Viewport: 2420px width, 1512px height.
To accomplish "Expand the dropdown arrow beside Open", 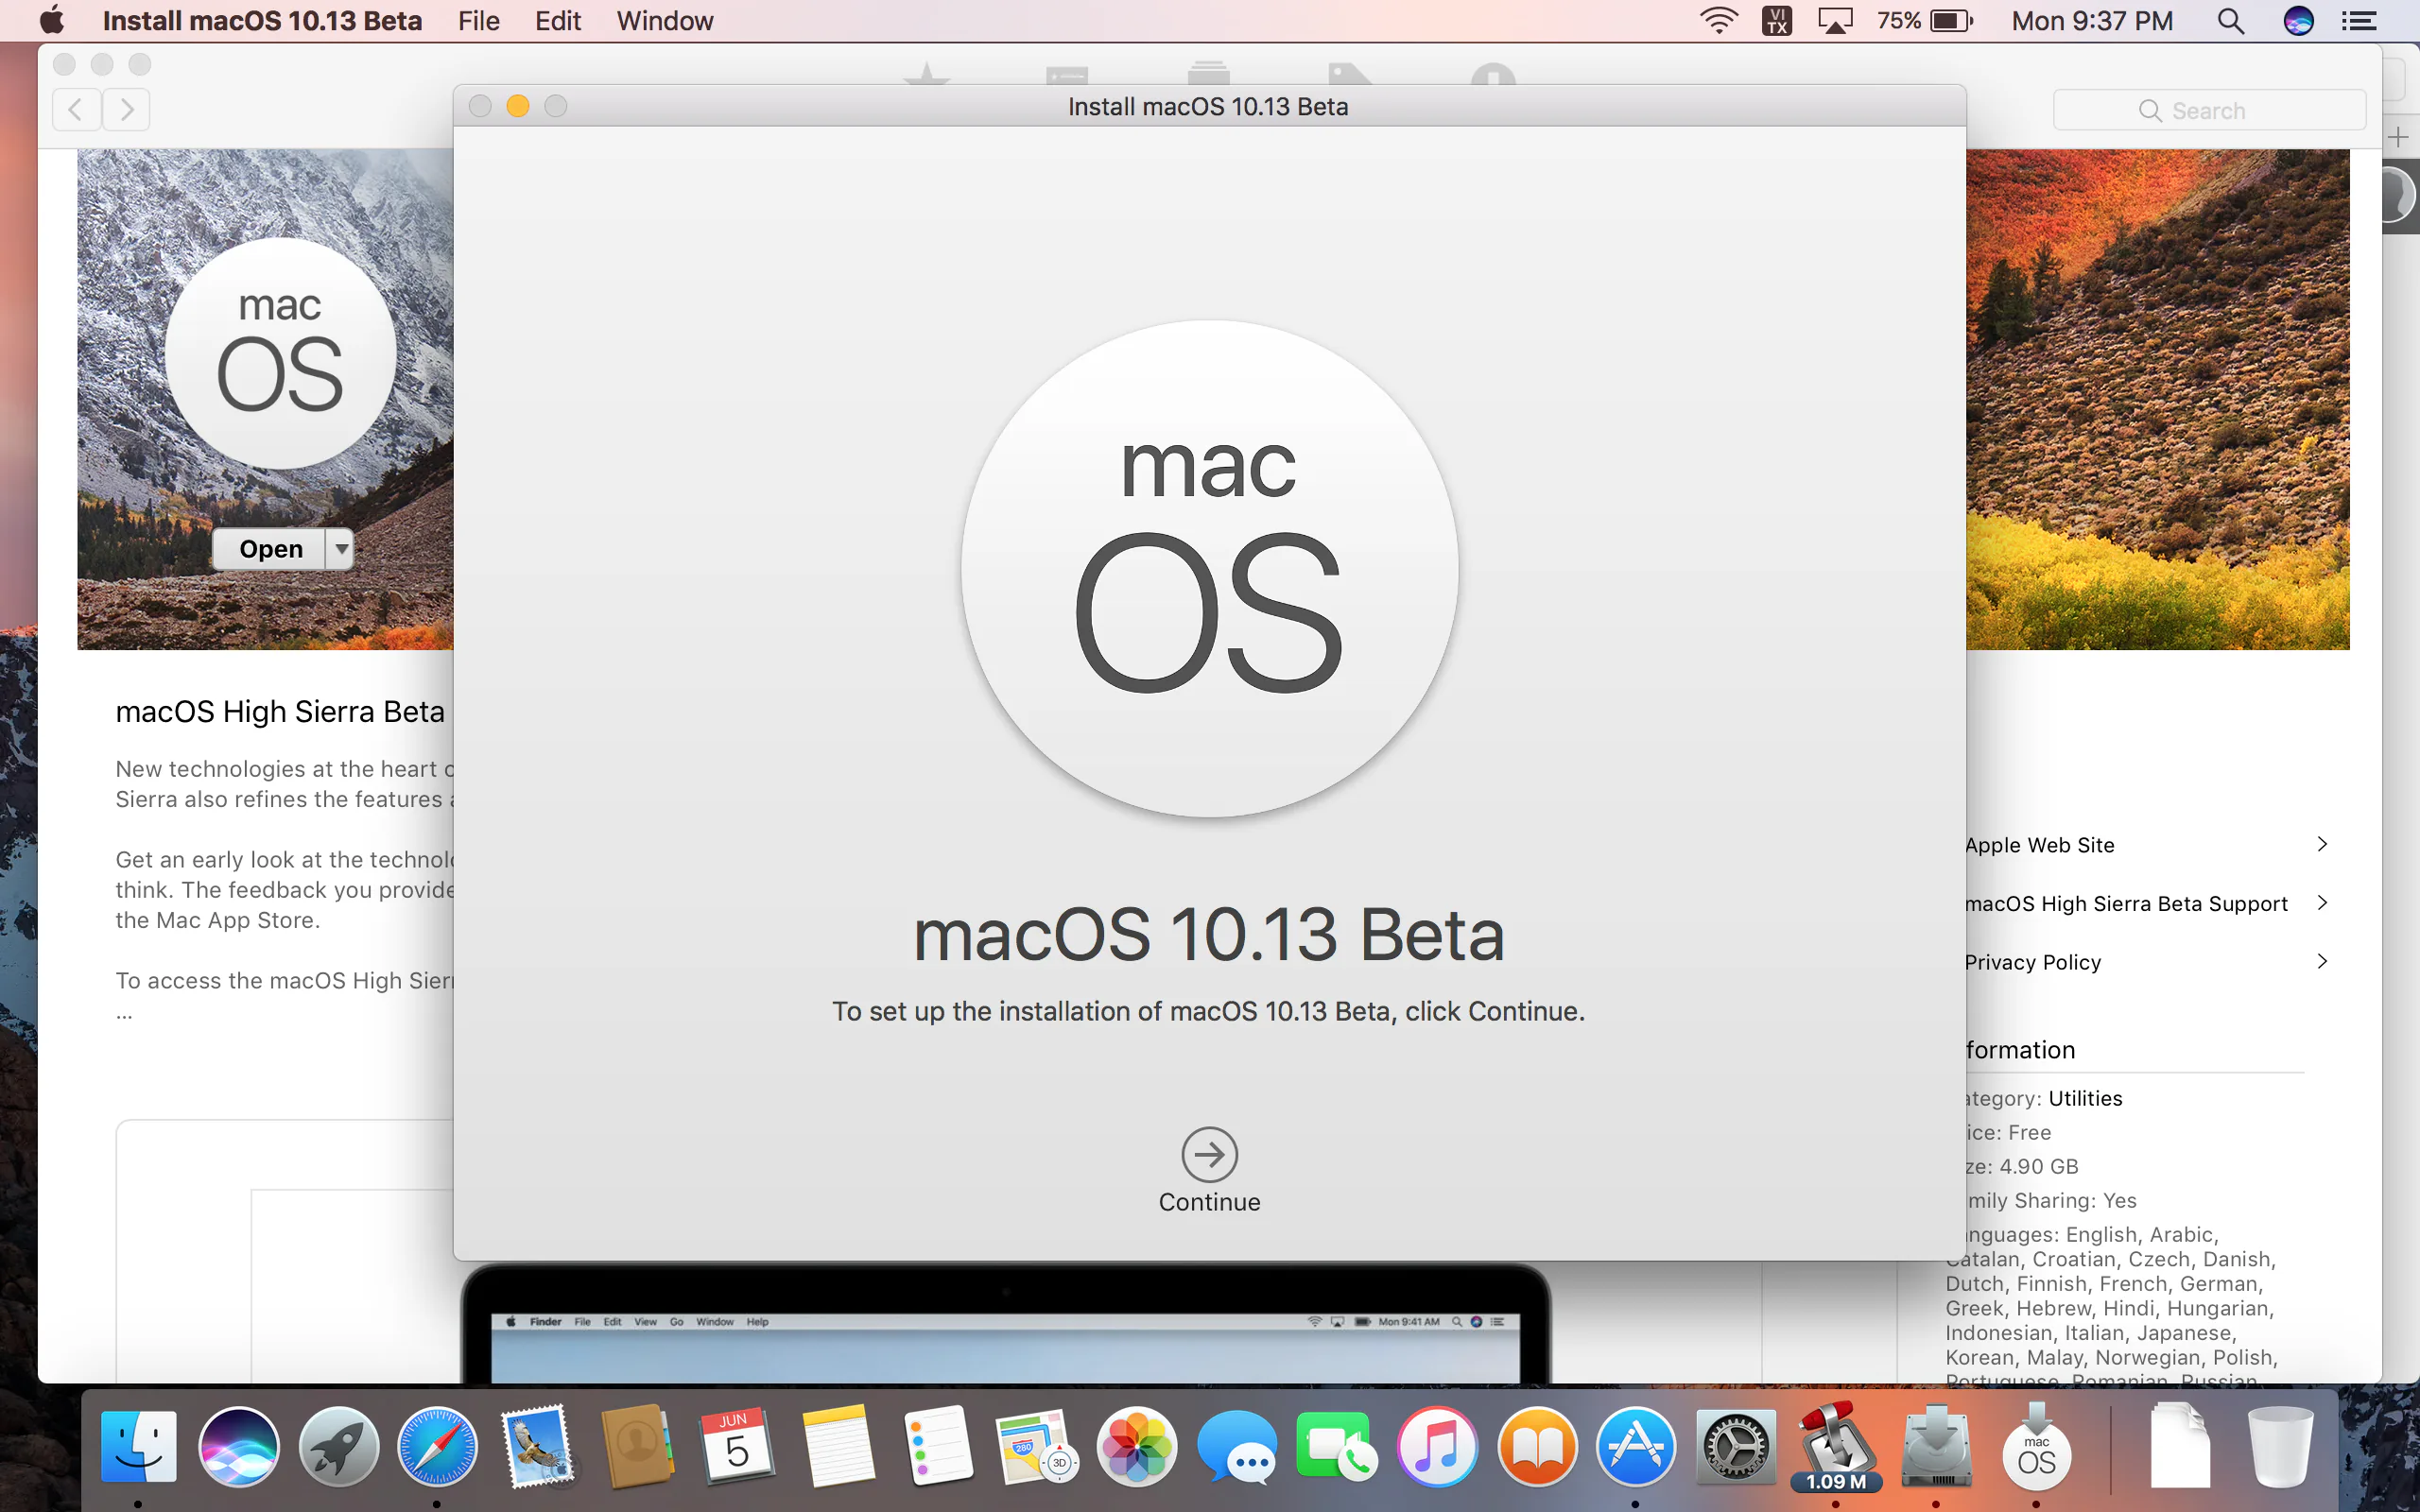I will pos(341,549).
